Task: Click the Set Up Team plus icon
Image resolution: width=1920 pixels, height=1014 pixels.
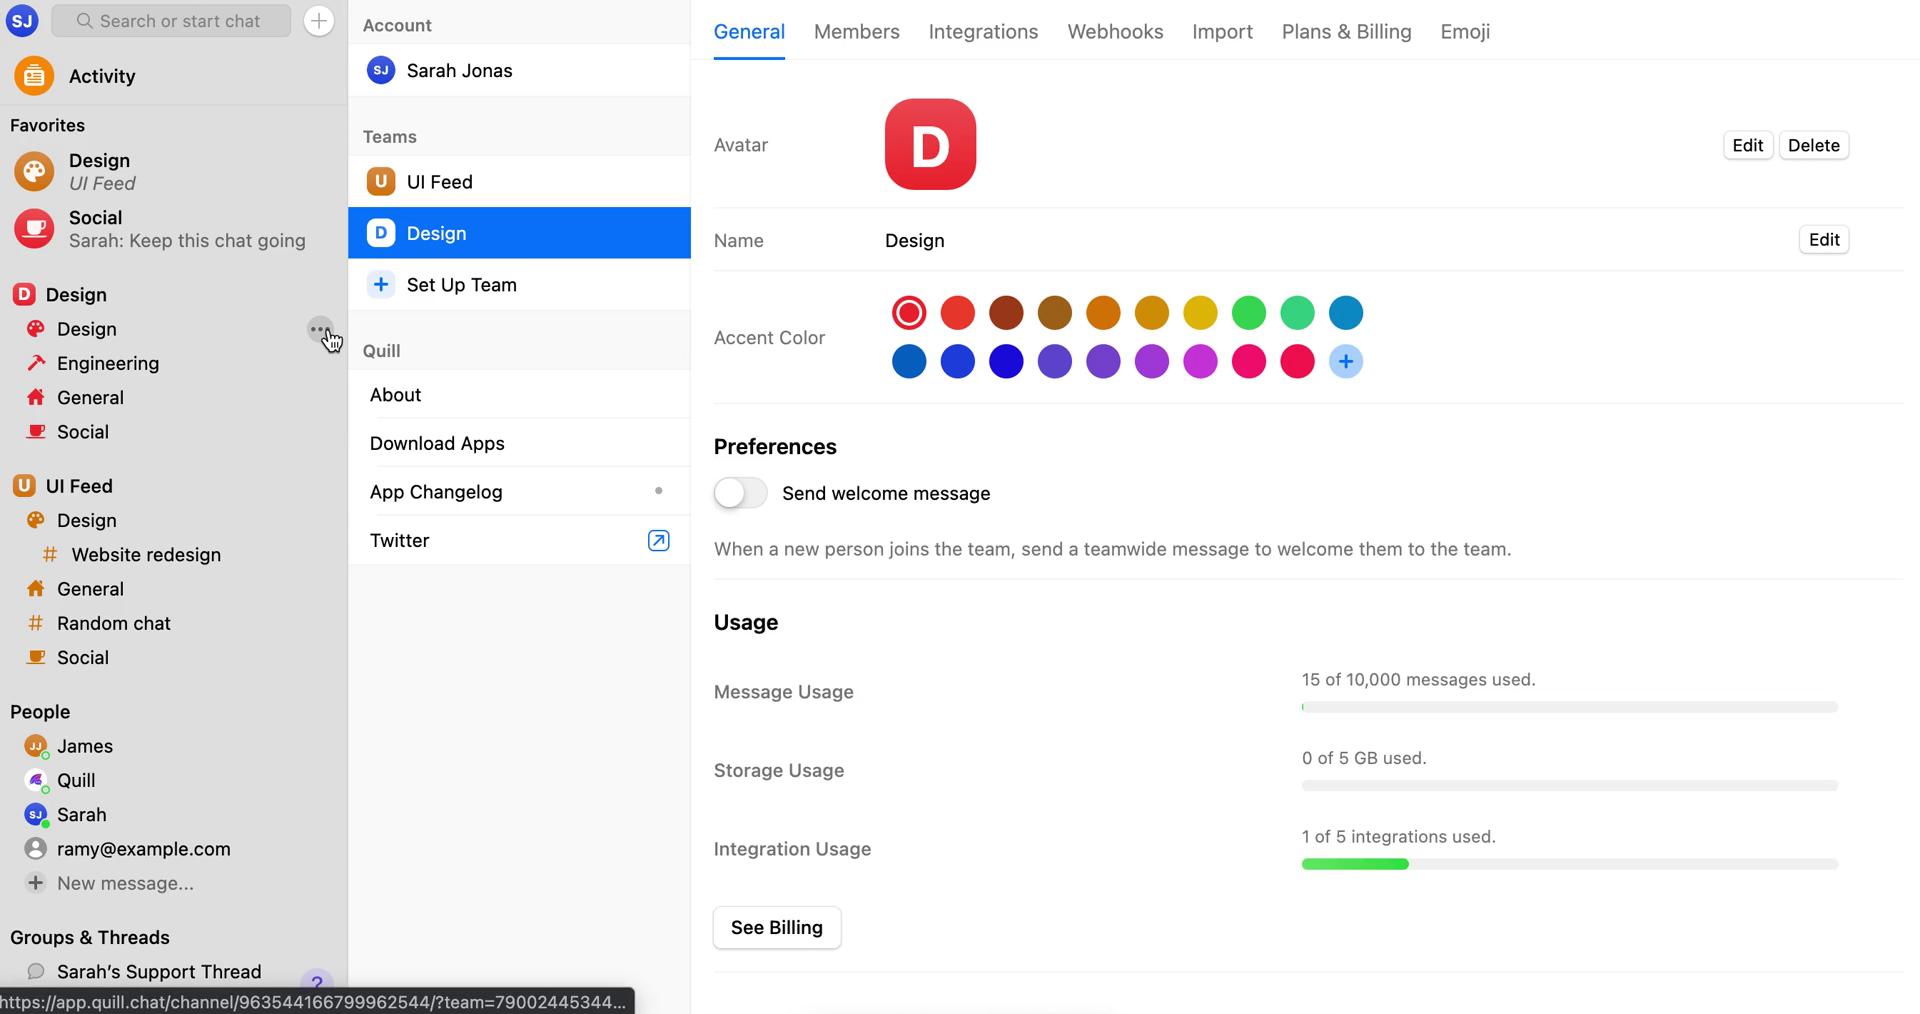Action: pyautogui.click(x=381, y=284)
